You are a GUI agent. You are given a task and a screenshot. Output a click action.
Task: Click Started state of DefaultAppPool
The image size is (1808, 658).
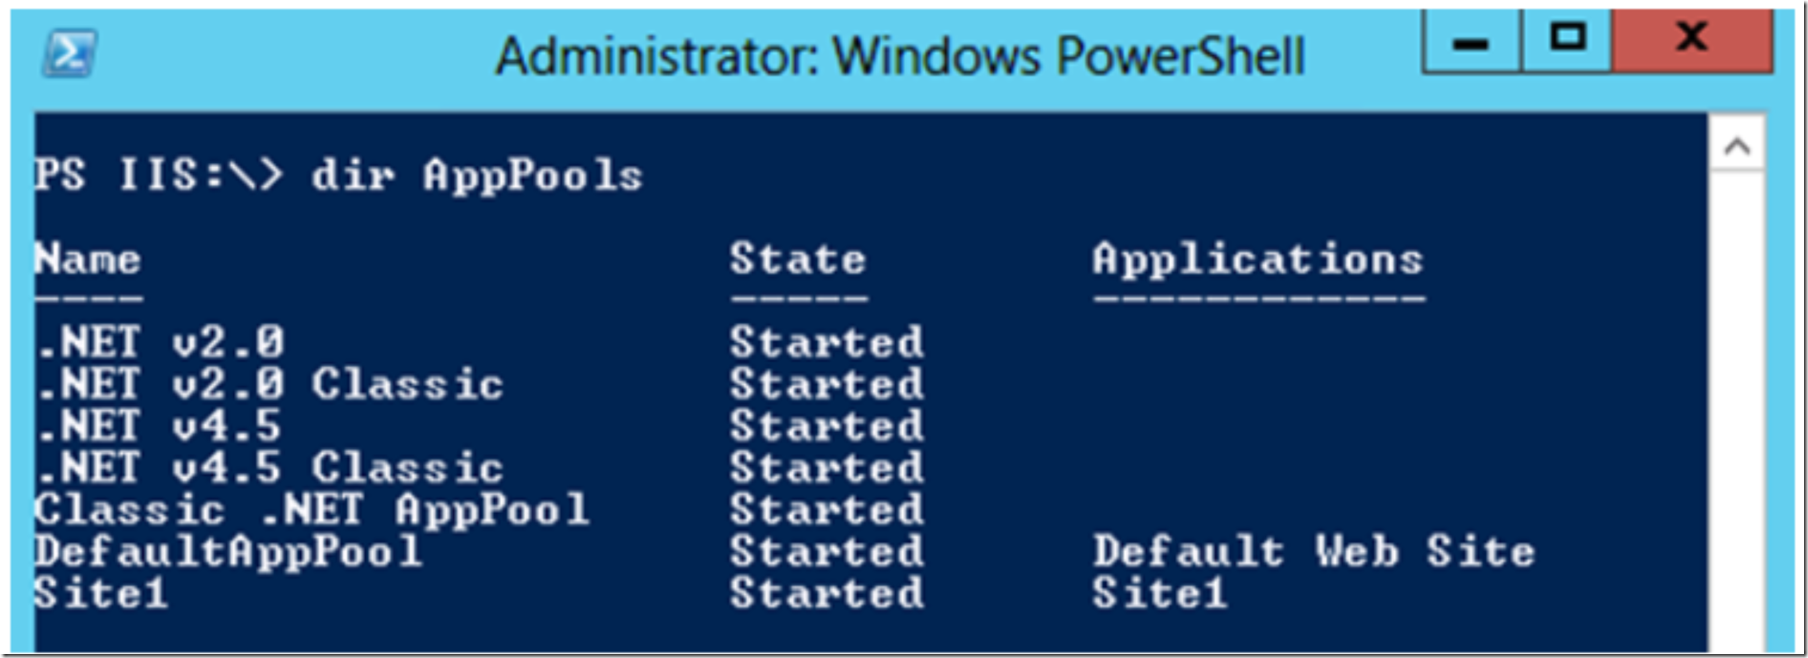(826, 552)
